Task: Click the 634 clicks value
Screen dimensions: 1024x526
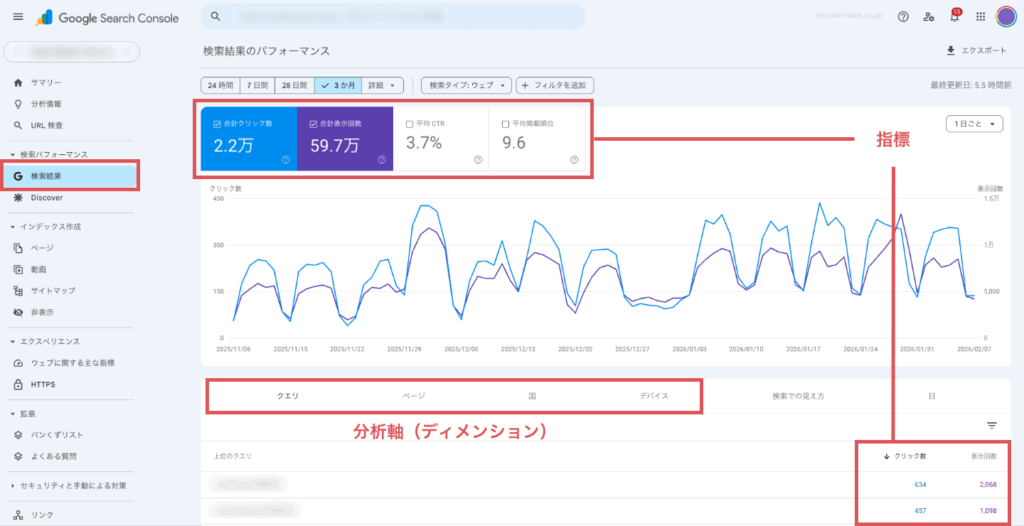Action: [920, 484]
